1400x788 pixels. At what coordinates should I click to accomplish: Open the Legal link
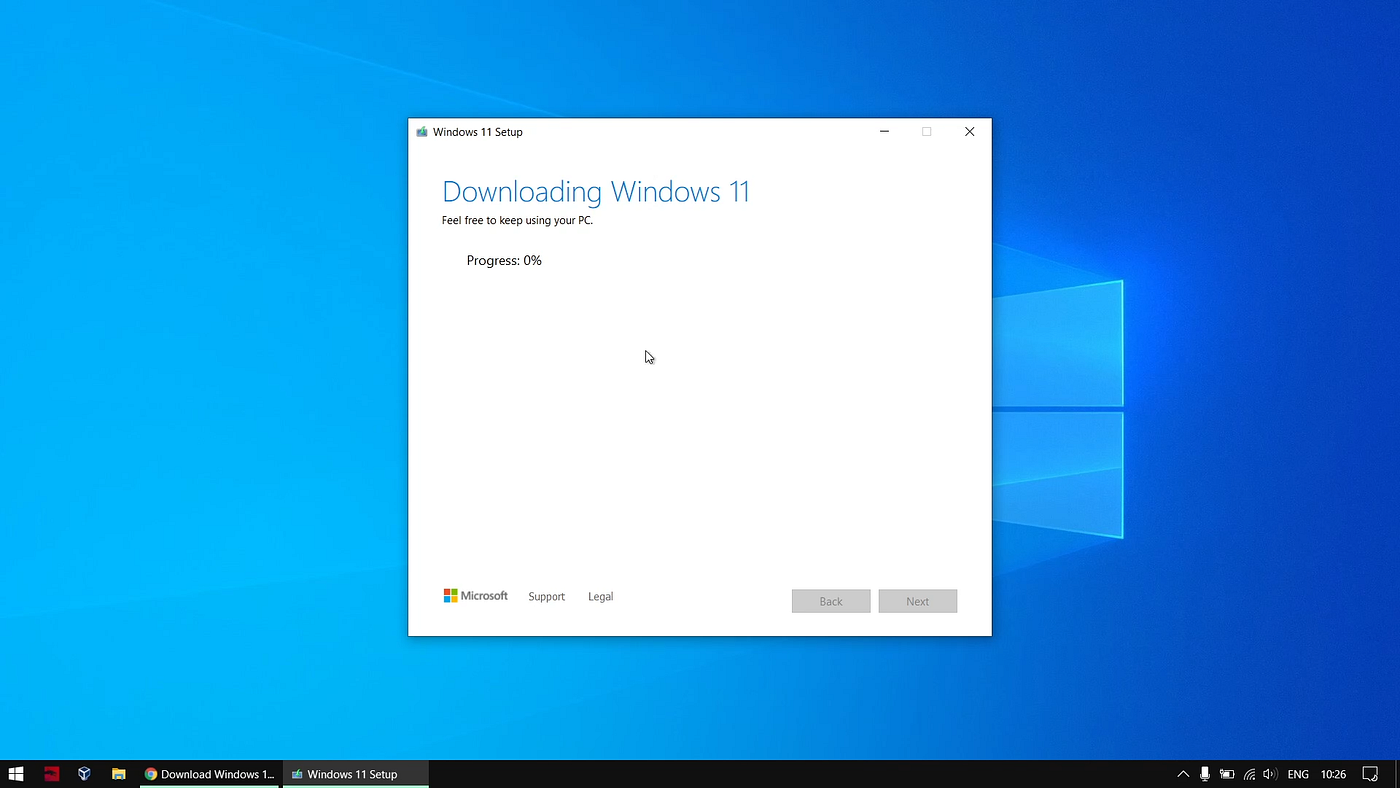coord(600,596)
